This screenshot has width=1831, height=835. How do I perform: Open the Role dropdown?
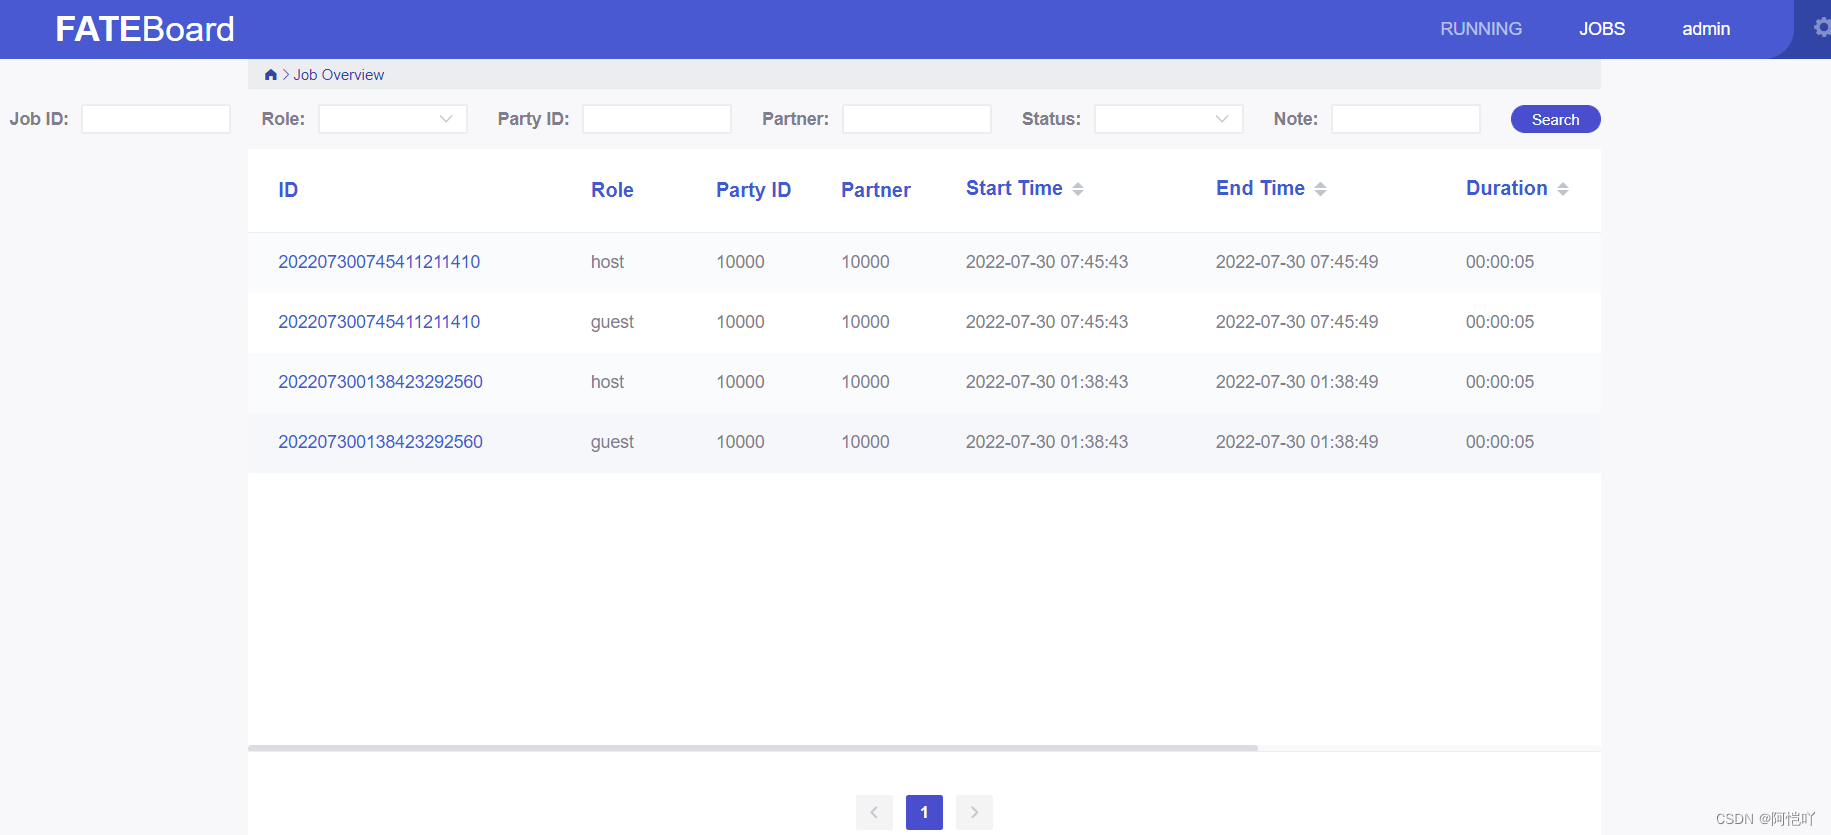point(393,119)
